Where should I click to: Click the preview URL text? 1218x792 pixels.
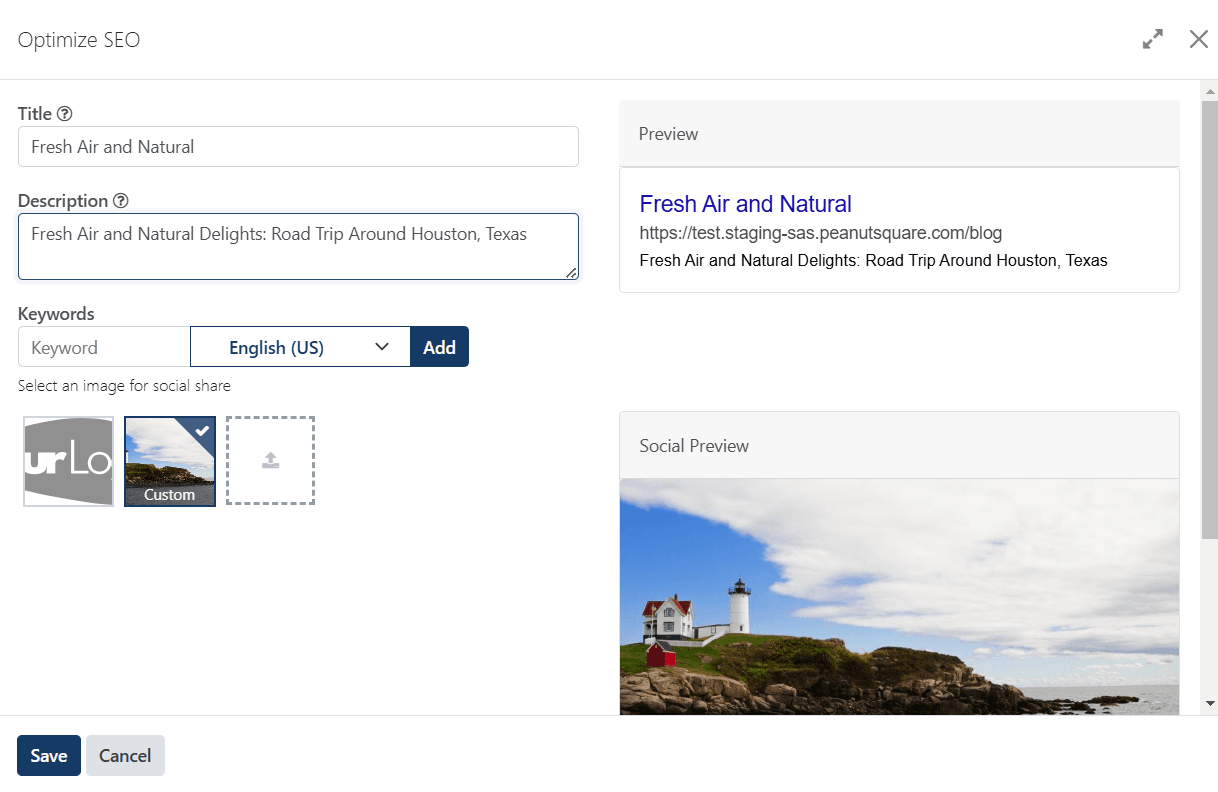[820, 233]
